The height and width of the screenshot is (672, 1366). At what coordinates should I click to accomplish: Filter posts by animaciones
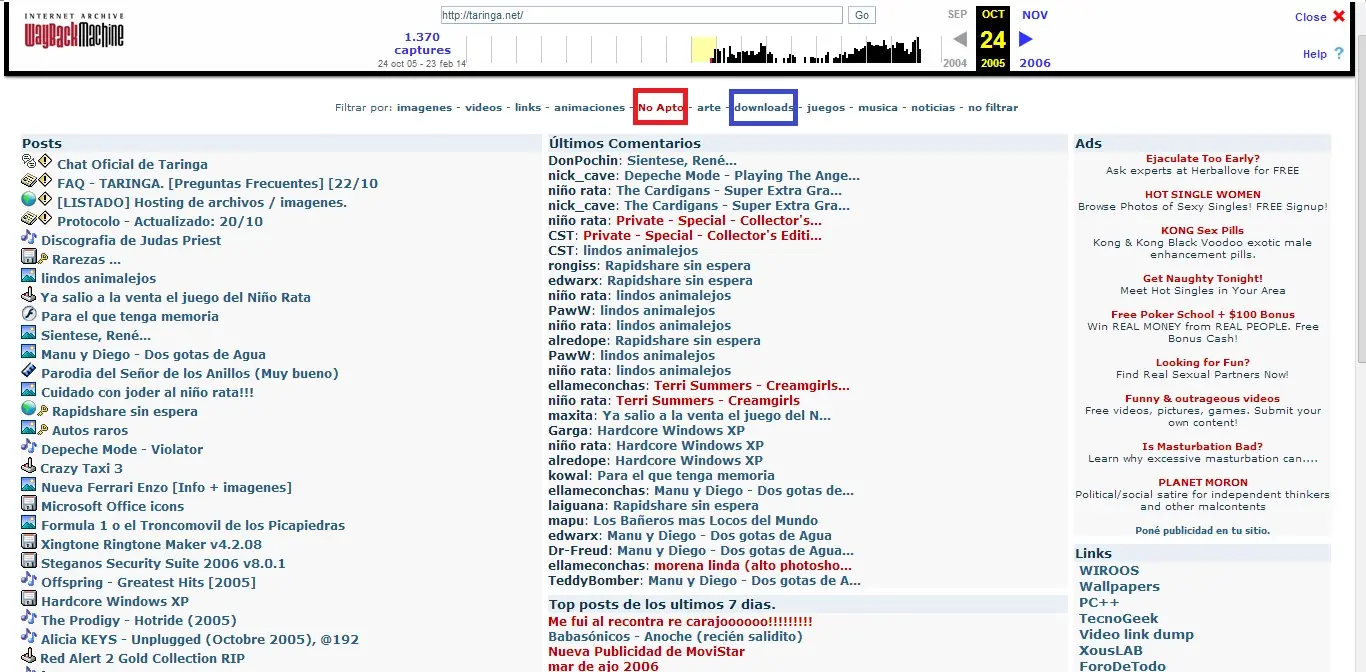(590, 107)
